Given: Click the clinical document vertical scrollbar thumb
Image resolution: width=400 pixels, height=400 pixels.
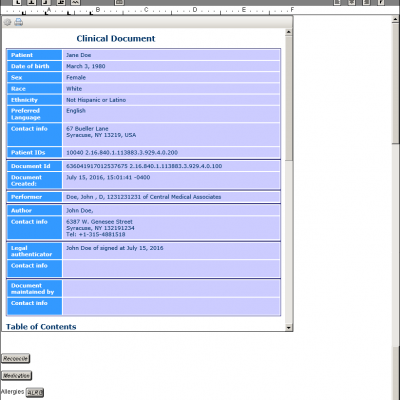Looking at the screenshot, I should [289, 98].
